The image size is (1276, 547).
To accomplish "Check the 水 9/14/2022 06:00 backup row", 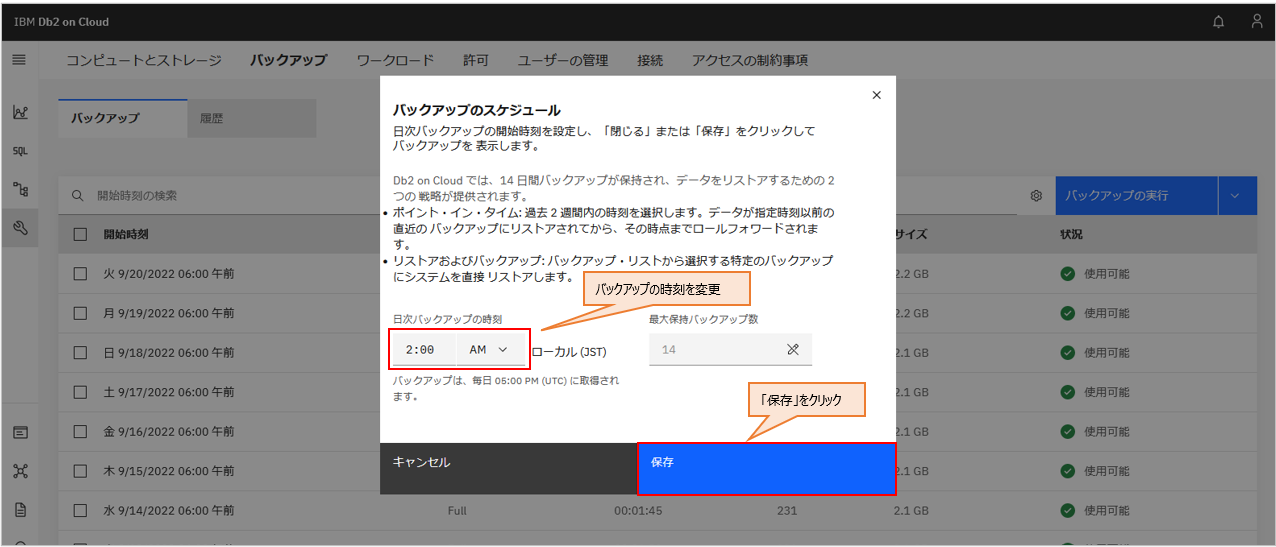I will click(80, 510).
